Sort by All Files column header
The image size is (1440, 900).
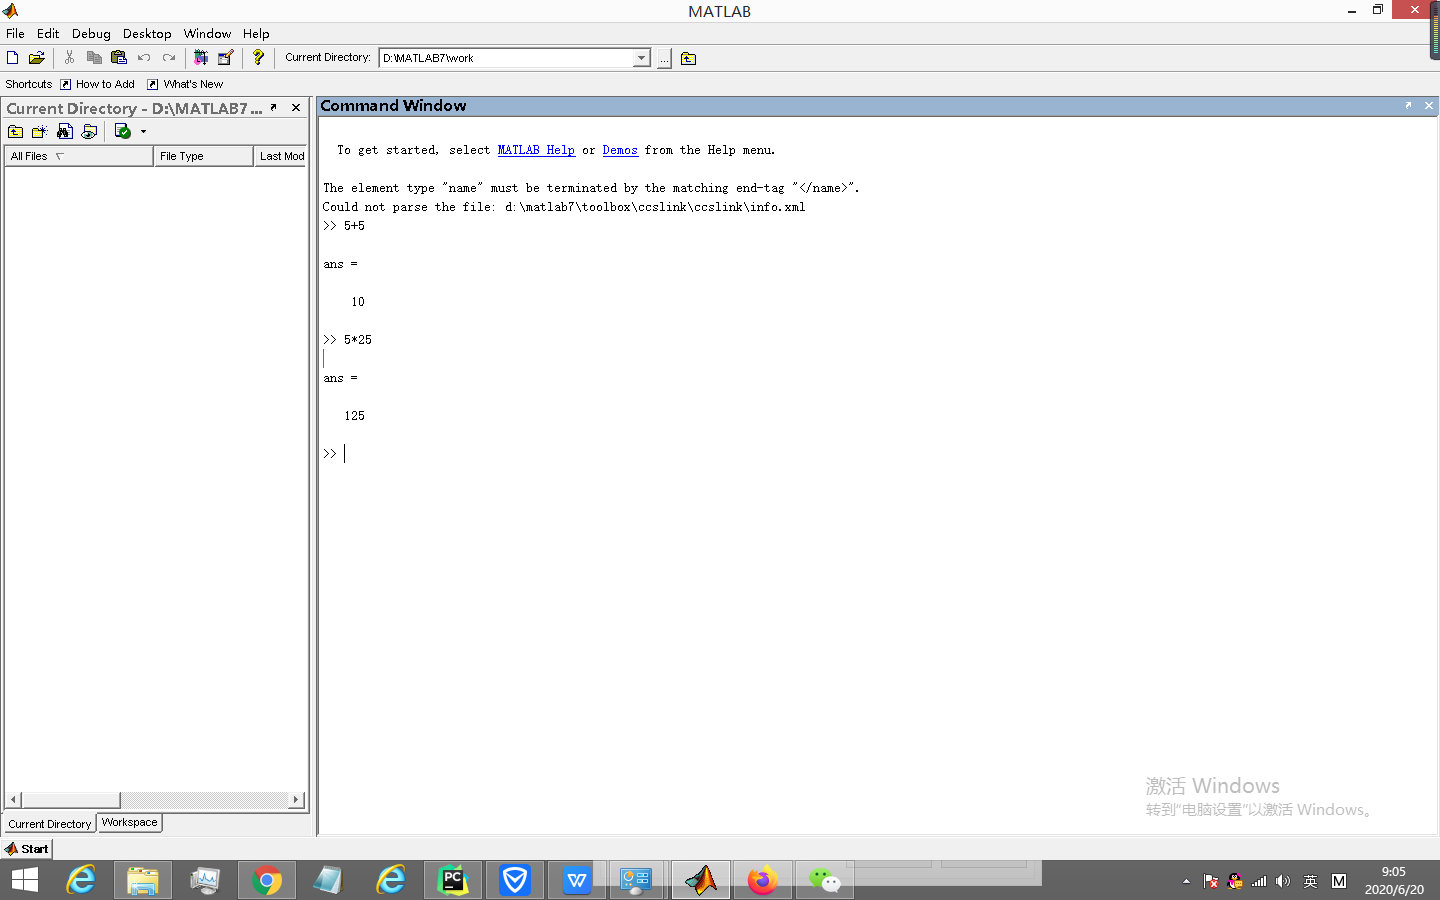pos(79,156)
